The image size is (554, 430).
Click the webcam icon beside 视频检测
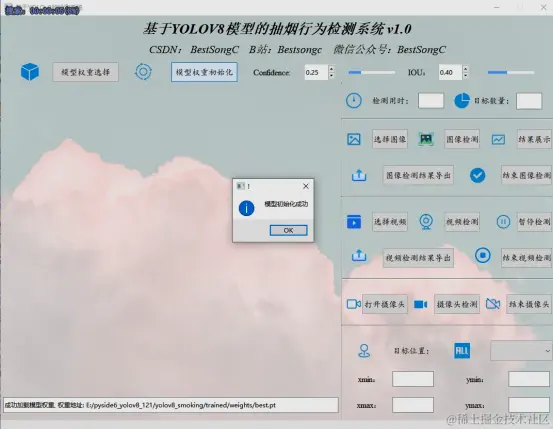(426, 222)
